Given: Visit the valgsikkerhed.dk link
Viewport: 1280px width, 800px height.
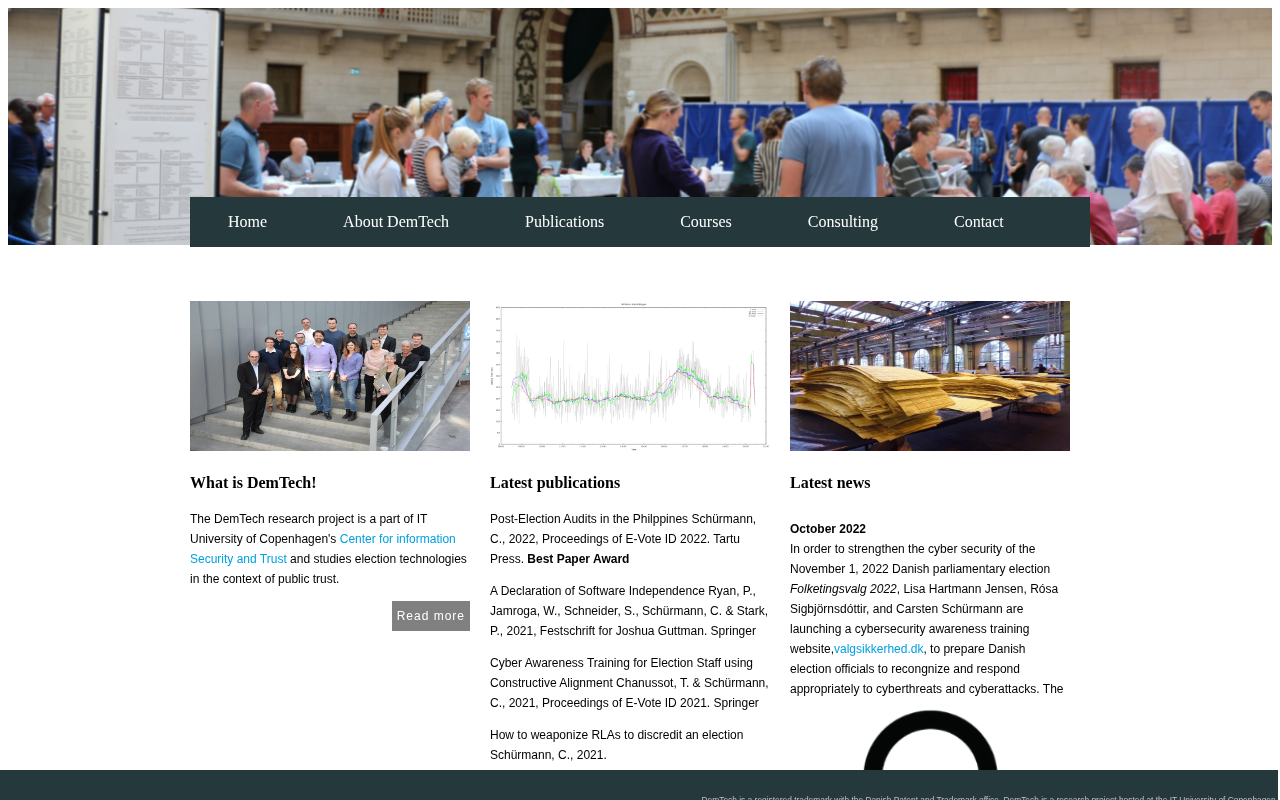Looking at the screenshot, I should [879, 649].
